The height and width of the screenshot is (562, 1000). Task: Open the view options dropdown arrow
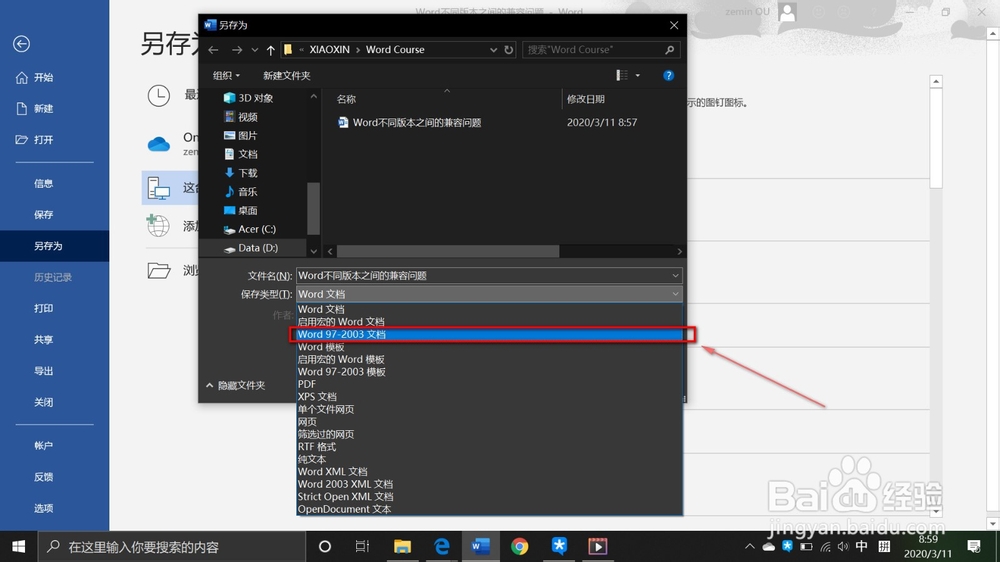(x=638, y=75)
